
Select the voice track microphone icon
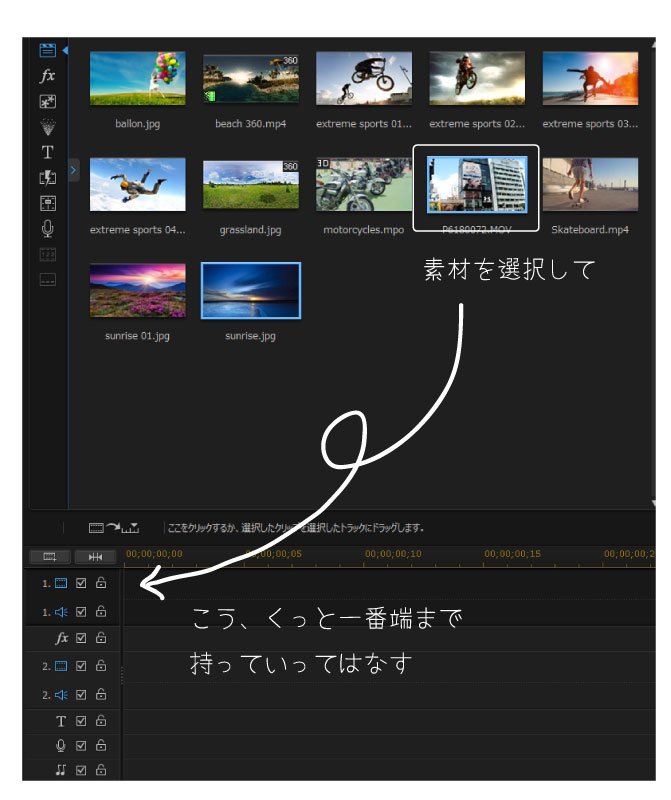[x=61, y=745]
